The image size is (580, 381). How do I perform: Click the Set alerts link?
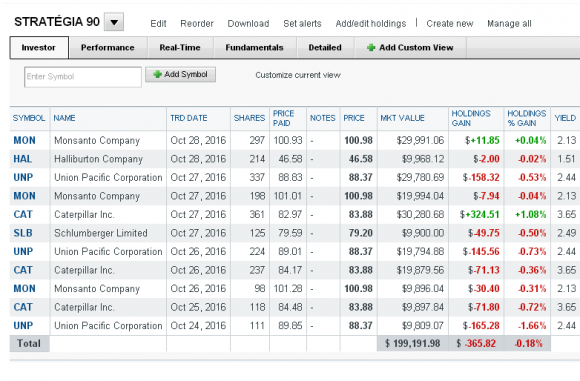pyautogui.click(x=302, y=24)
